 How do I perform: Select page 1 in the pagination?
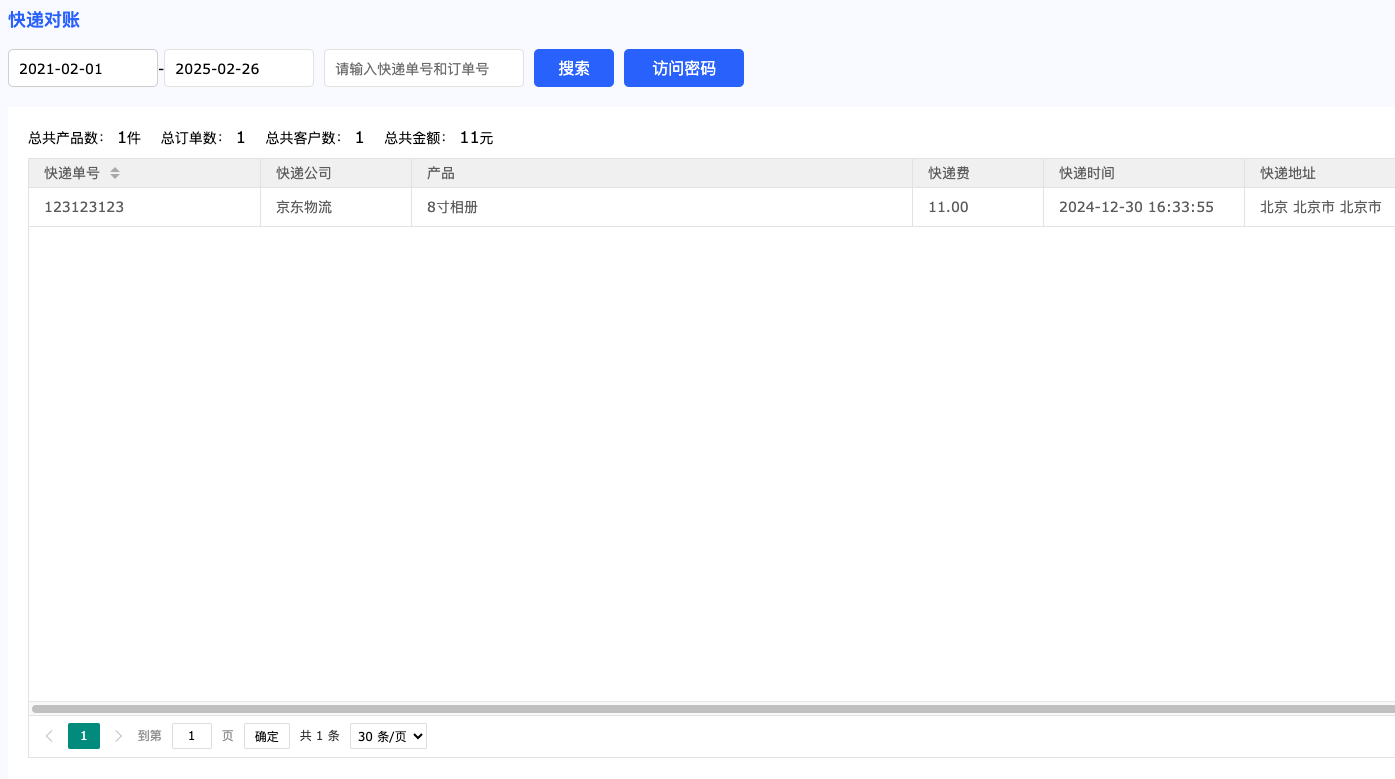84,736
